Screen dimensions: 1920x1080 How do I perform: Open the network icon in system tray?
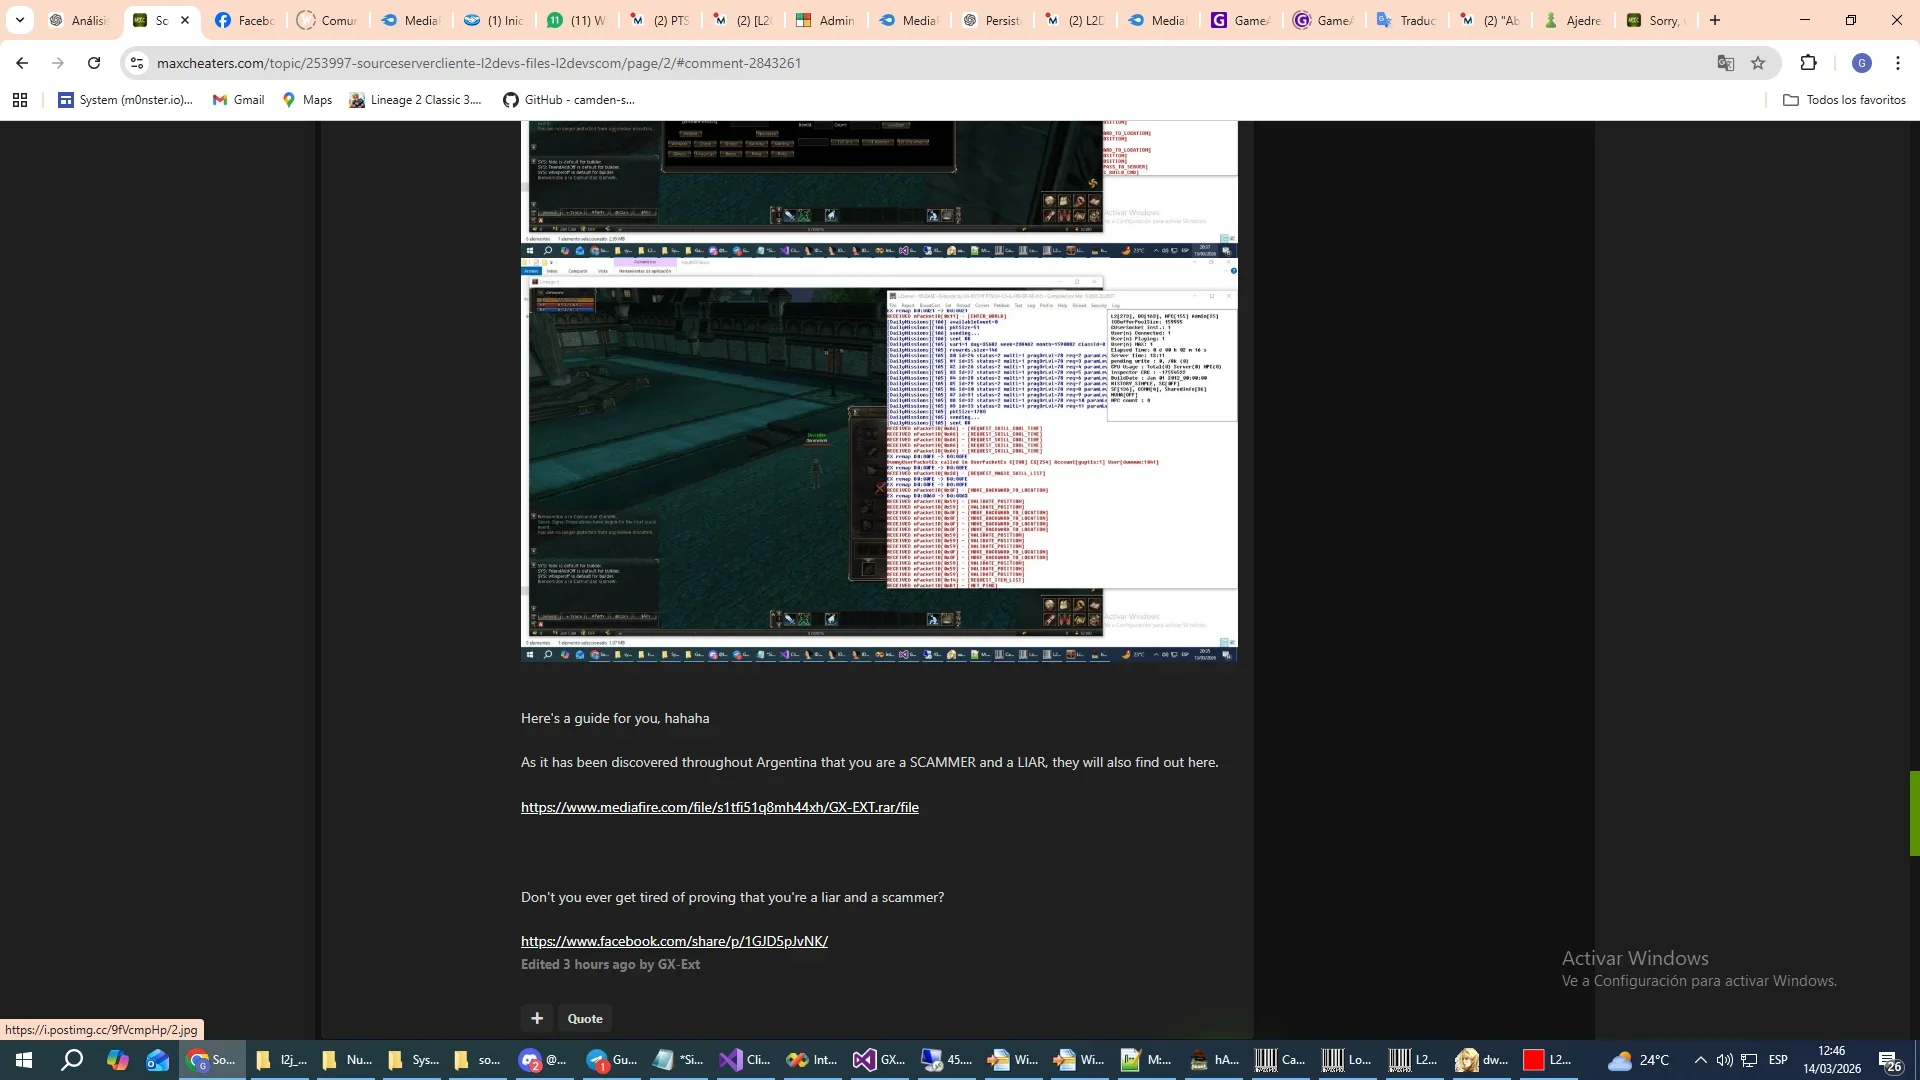pos(1750,1060)
